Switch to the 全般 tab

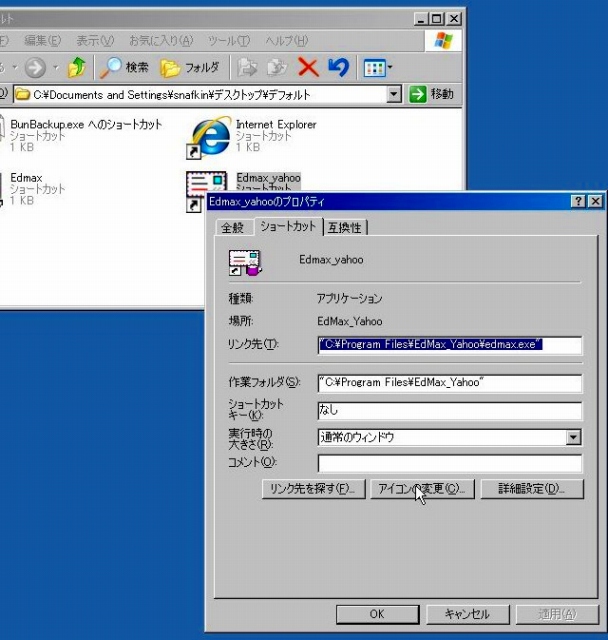point(232,227)
